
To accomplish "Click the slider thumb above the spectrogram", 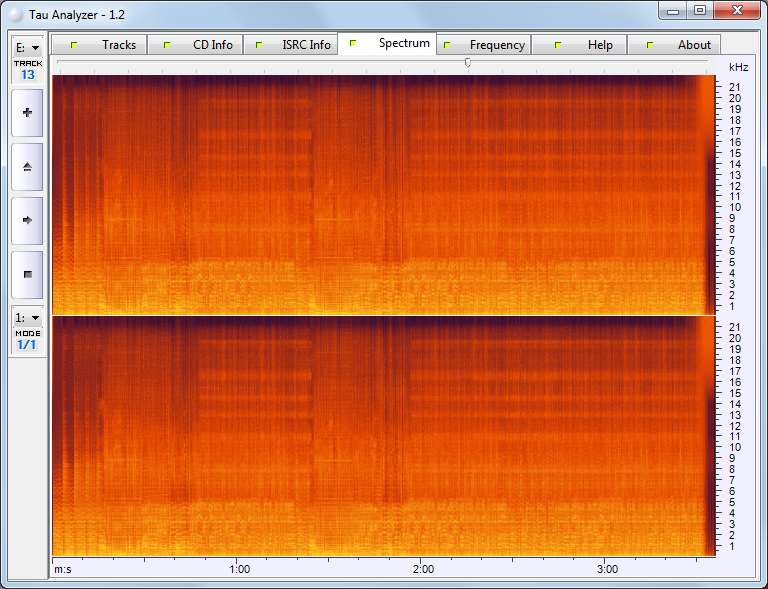I will click(x=468, y=63).
